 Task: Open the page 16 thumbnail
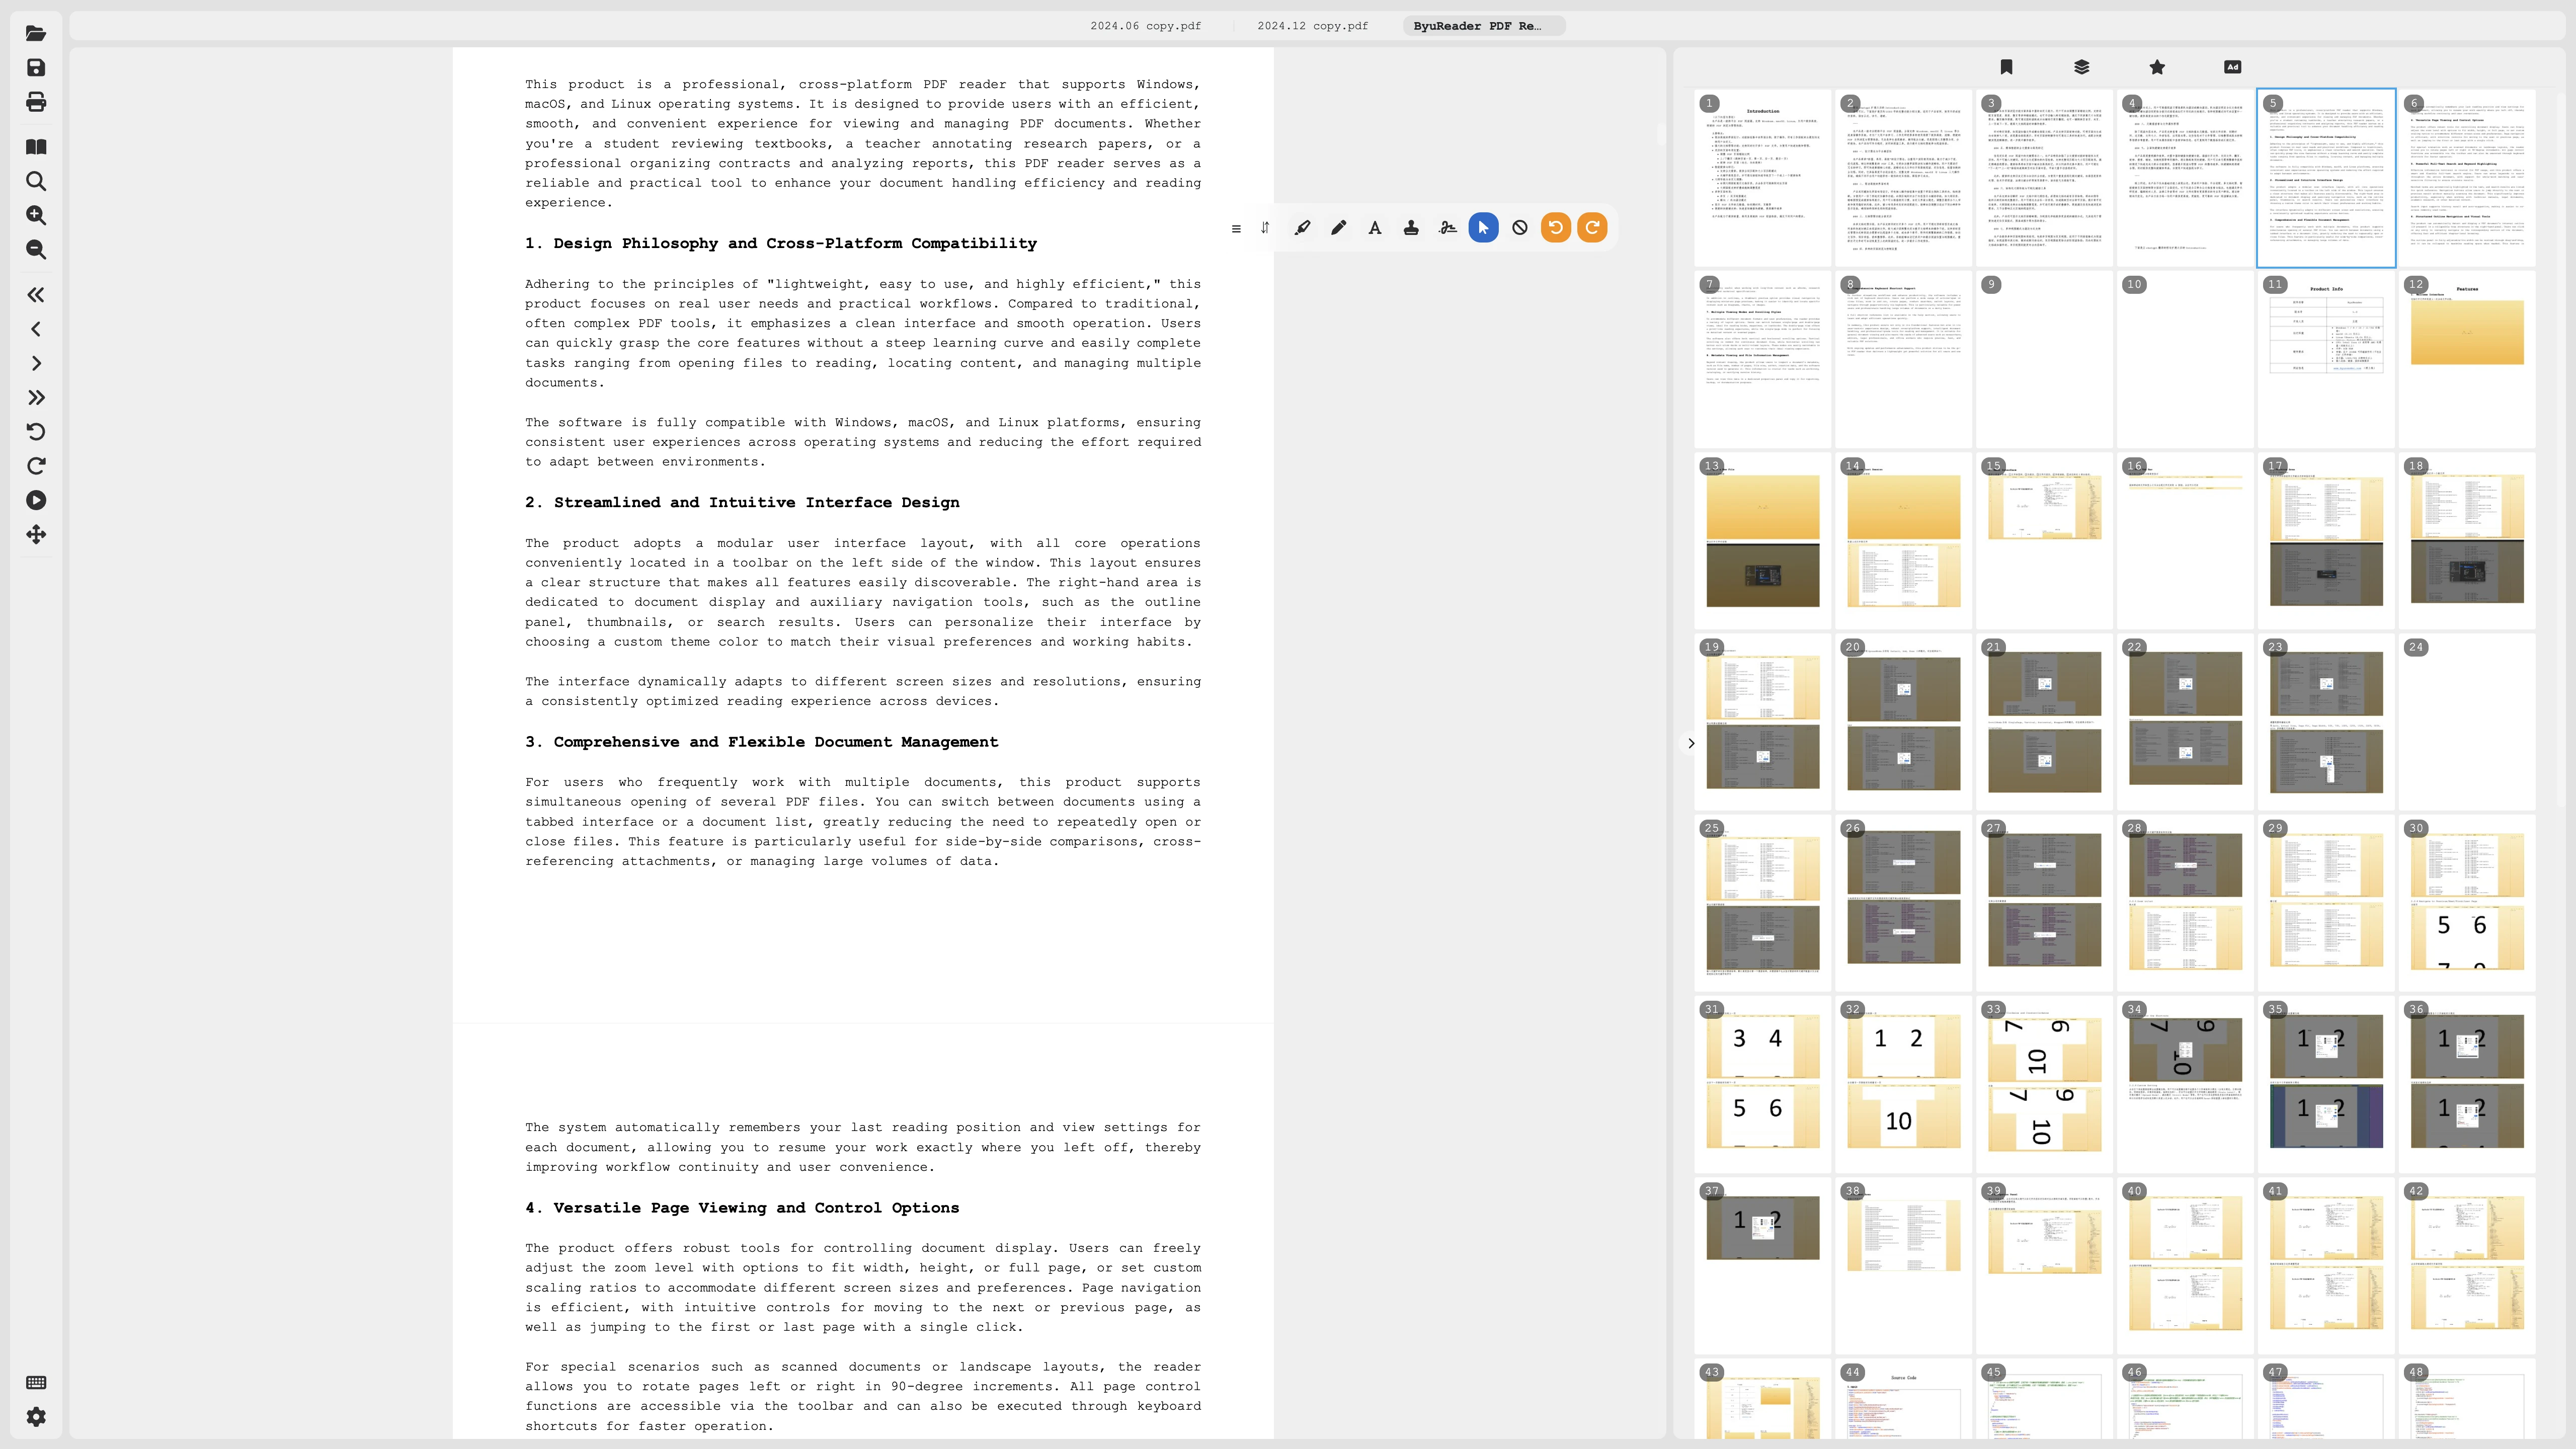tap(2185, 541)
